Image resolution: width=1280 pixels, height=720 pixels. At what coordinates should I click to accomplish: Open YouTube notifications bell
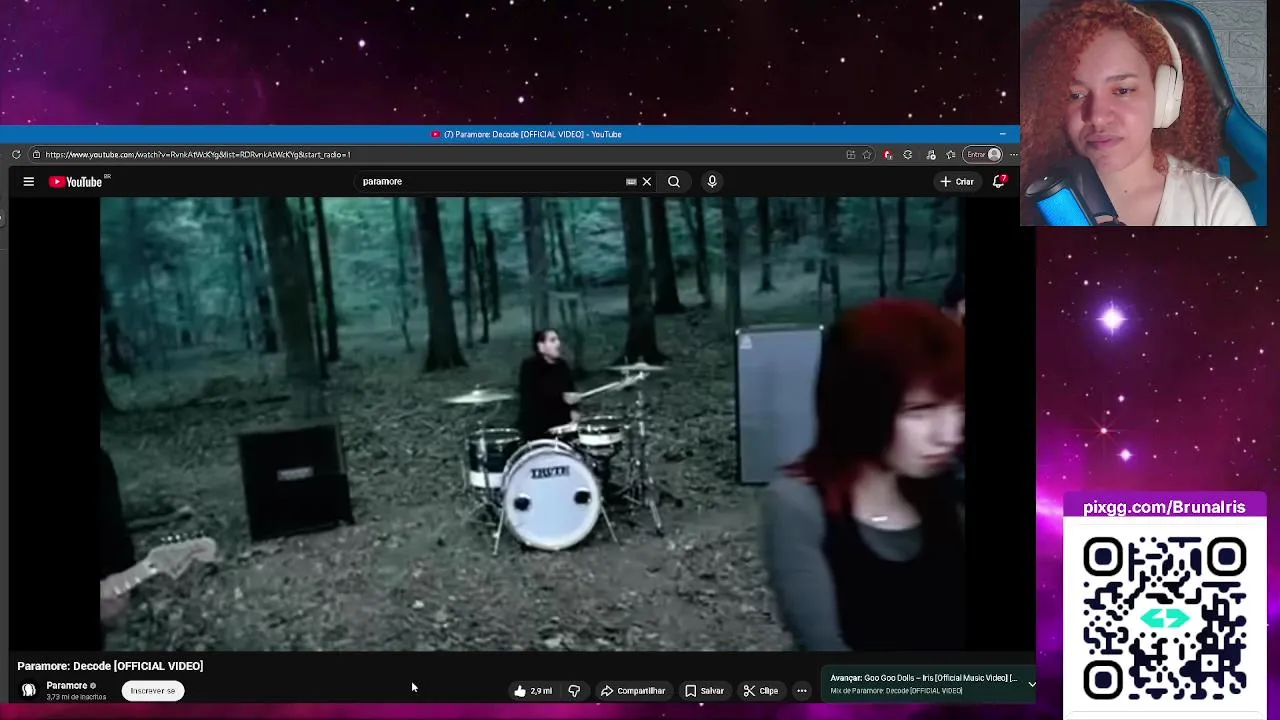[998, 181]
